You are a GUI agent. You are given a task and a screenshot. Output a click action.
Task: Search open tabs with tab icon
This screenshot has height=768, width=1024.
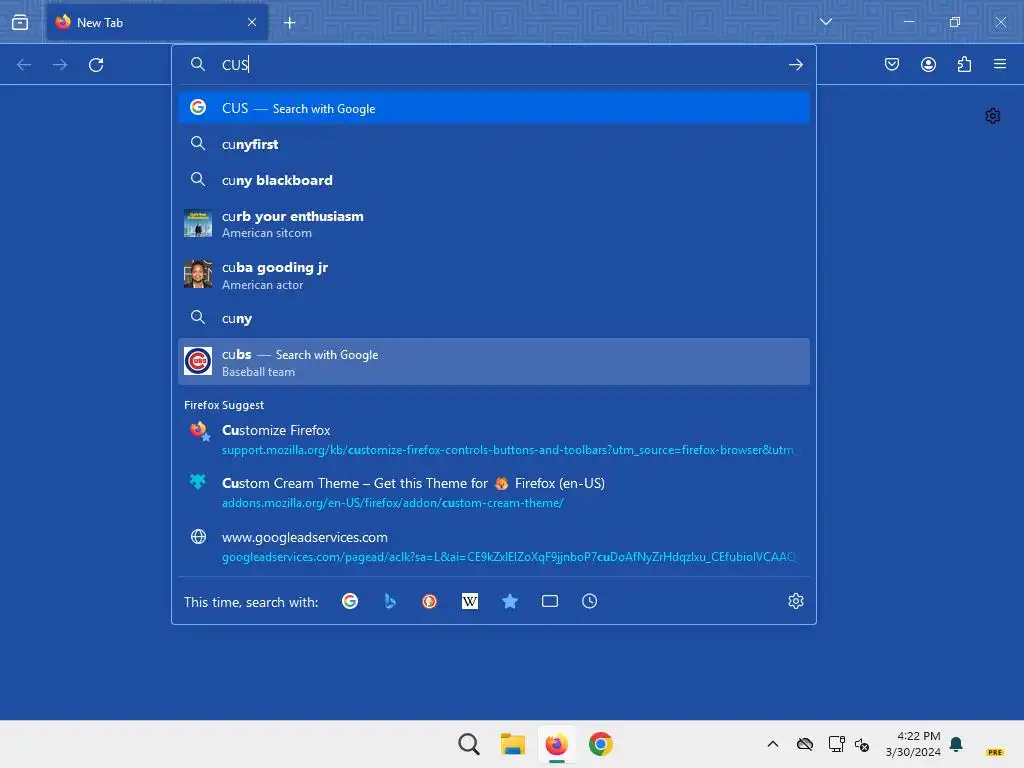pyautogui.click(x=550, y=601)
